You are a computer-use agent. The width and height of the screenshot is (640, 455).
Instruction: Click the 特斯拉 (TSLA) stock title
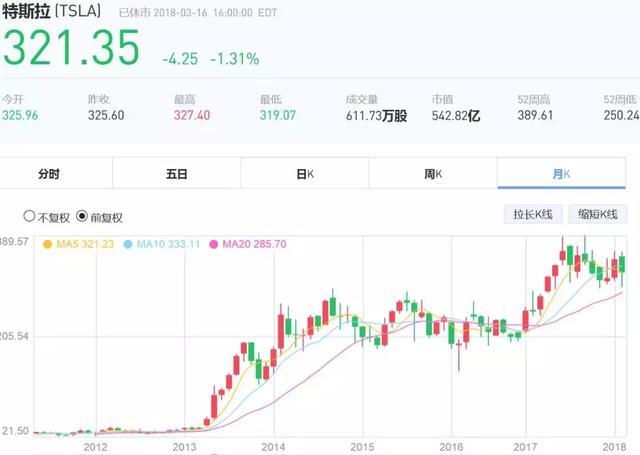click(x=51, y=11)
